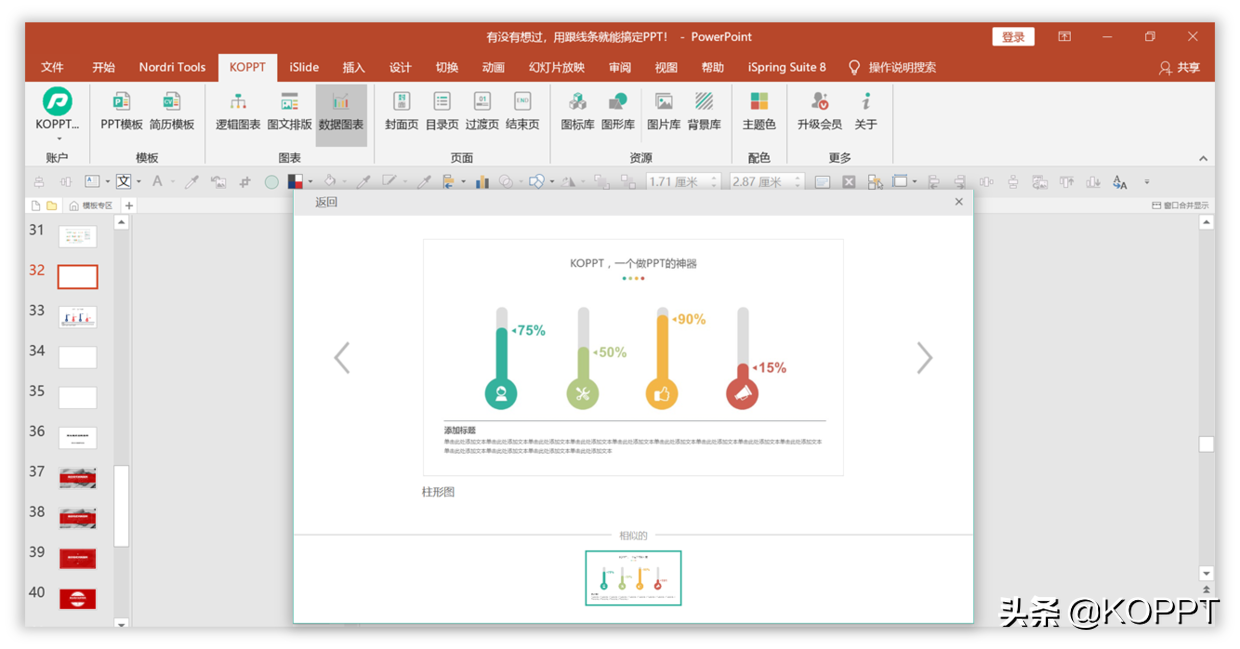Click the slide panel vertical scrollbar
1240x649 pixels.
click(x=121, y=506)
